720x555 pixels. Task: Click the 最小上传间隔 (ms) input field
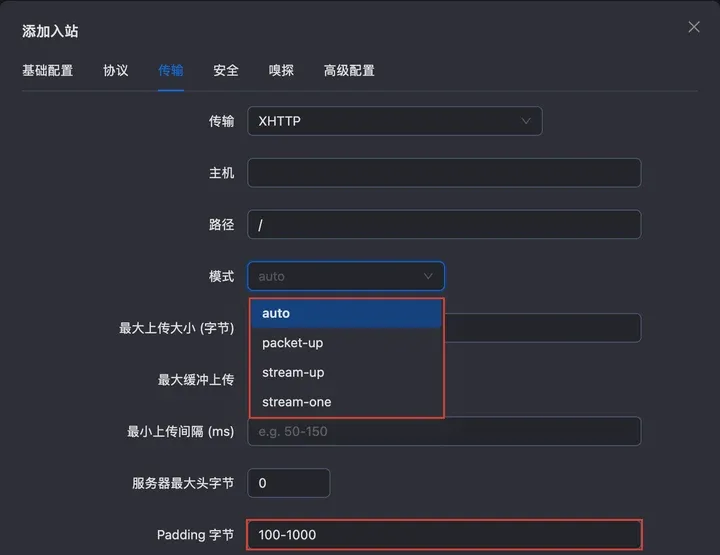tap(444, 431)
